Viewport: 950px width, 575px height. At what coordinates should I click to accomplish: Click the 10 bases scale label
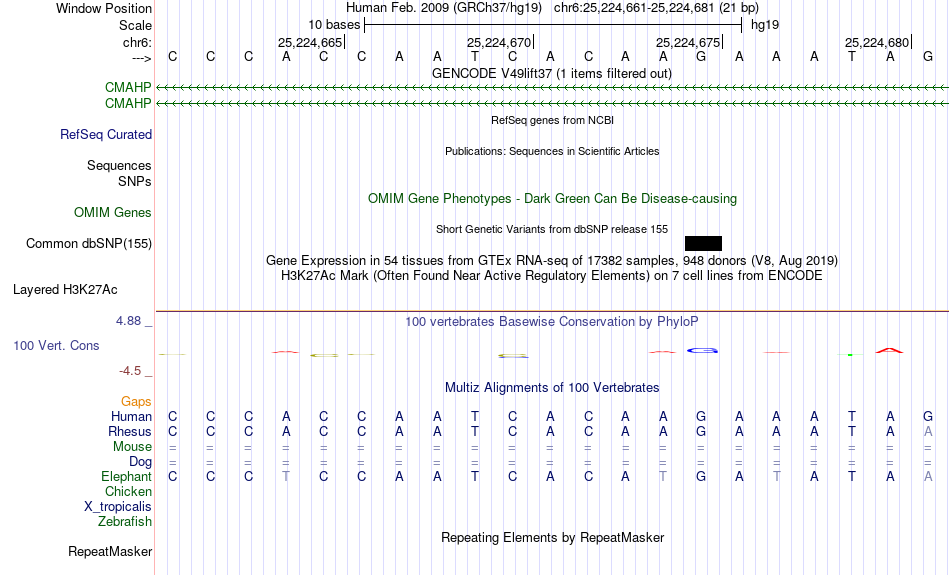tap(334, 25)
